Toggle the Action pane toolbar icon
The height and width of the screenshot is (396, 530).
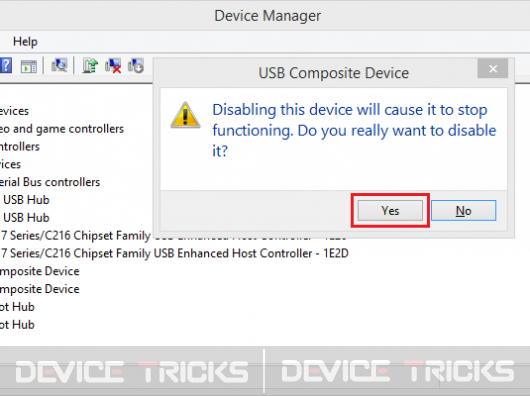[29, 66]
